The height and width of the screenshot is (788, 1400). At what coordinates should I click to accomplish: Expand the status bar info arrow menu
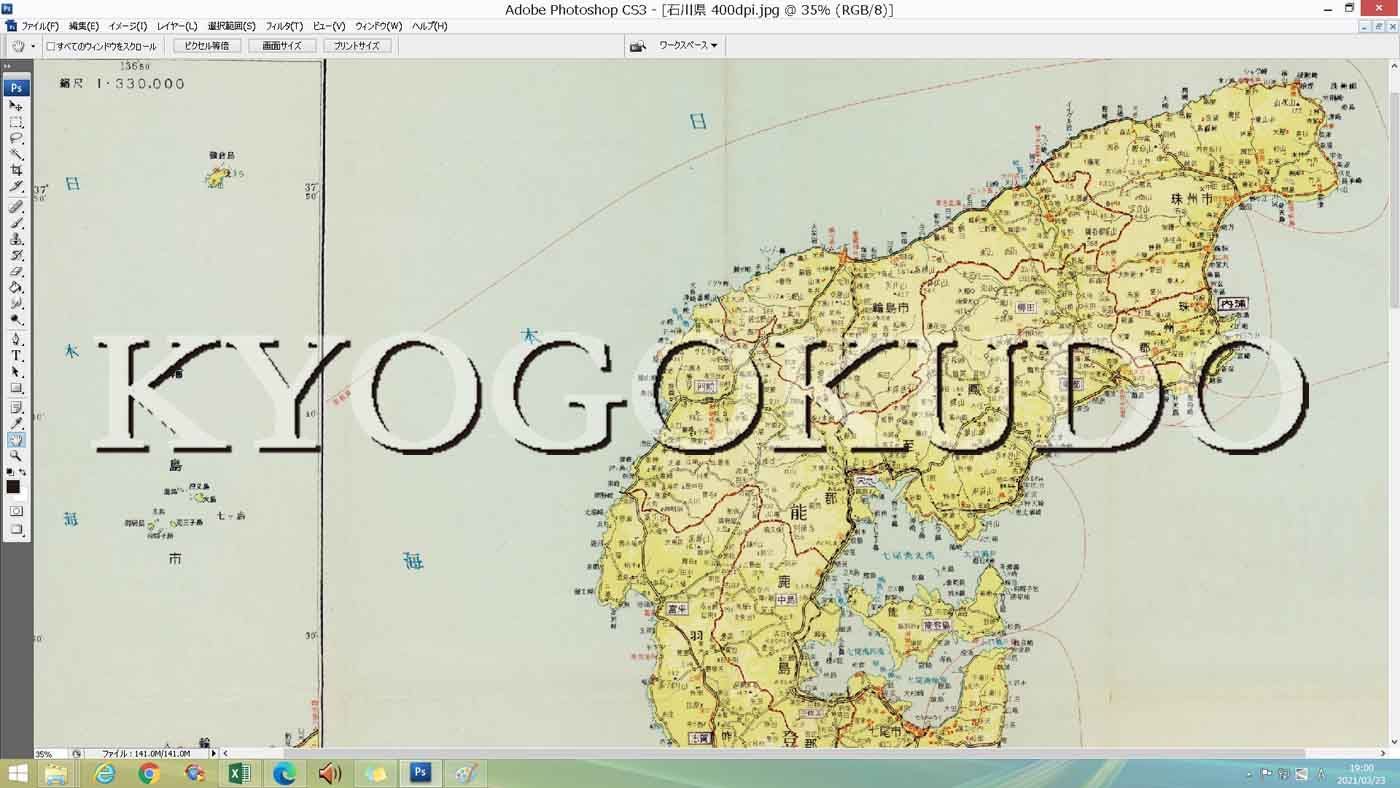tap(214, 753)
